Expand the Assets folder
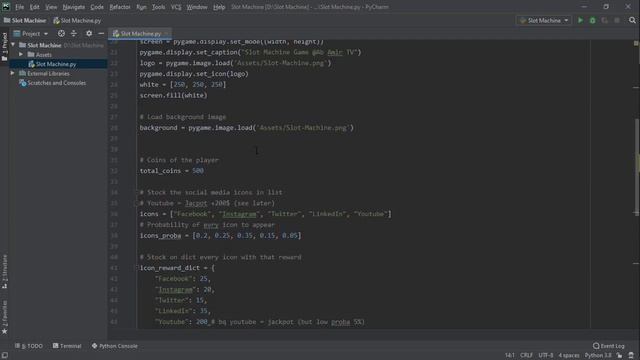This screenshot has height=360, width=640. click(21, 54)
